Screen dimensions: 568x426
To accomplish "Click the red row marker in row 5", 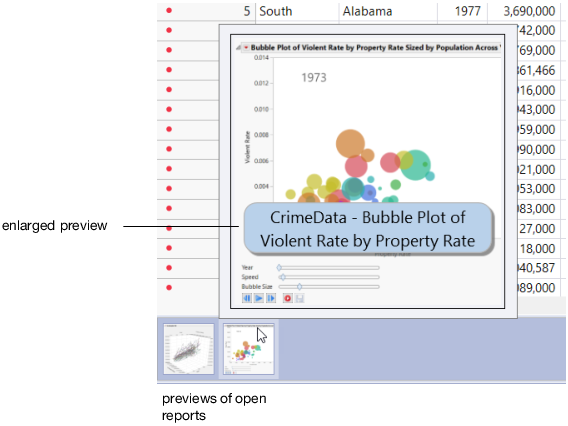I will click(x=169, y=11).
